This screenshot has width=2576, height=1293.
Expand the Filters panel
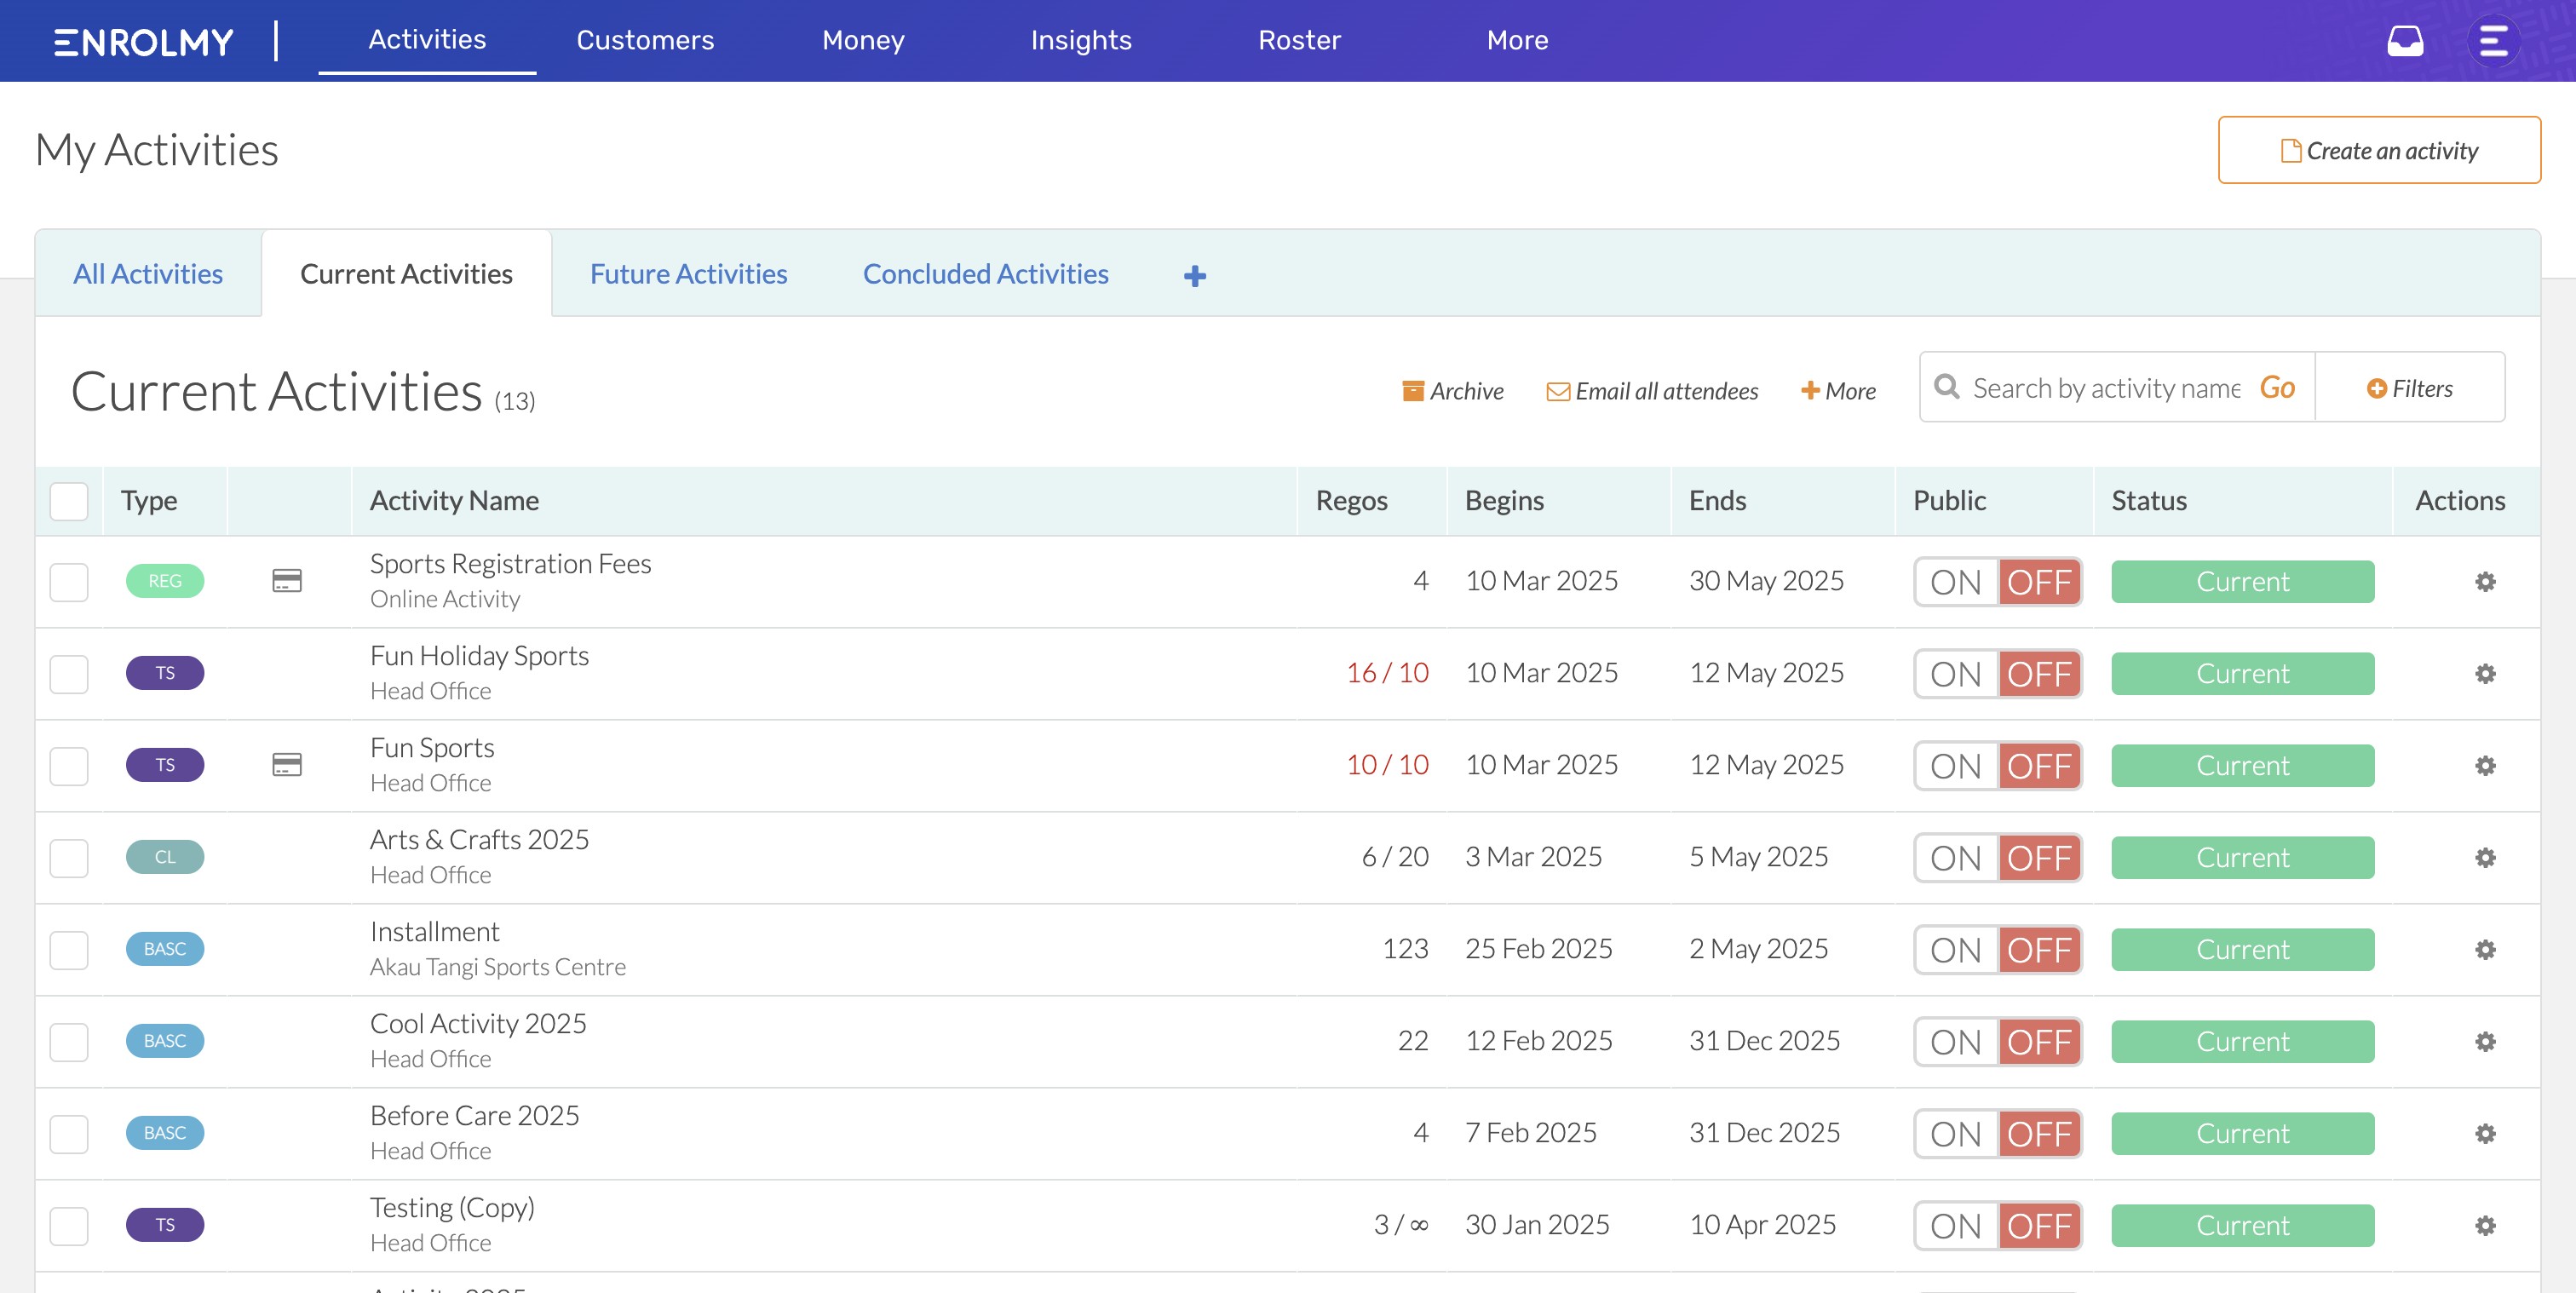(2409, 388)
